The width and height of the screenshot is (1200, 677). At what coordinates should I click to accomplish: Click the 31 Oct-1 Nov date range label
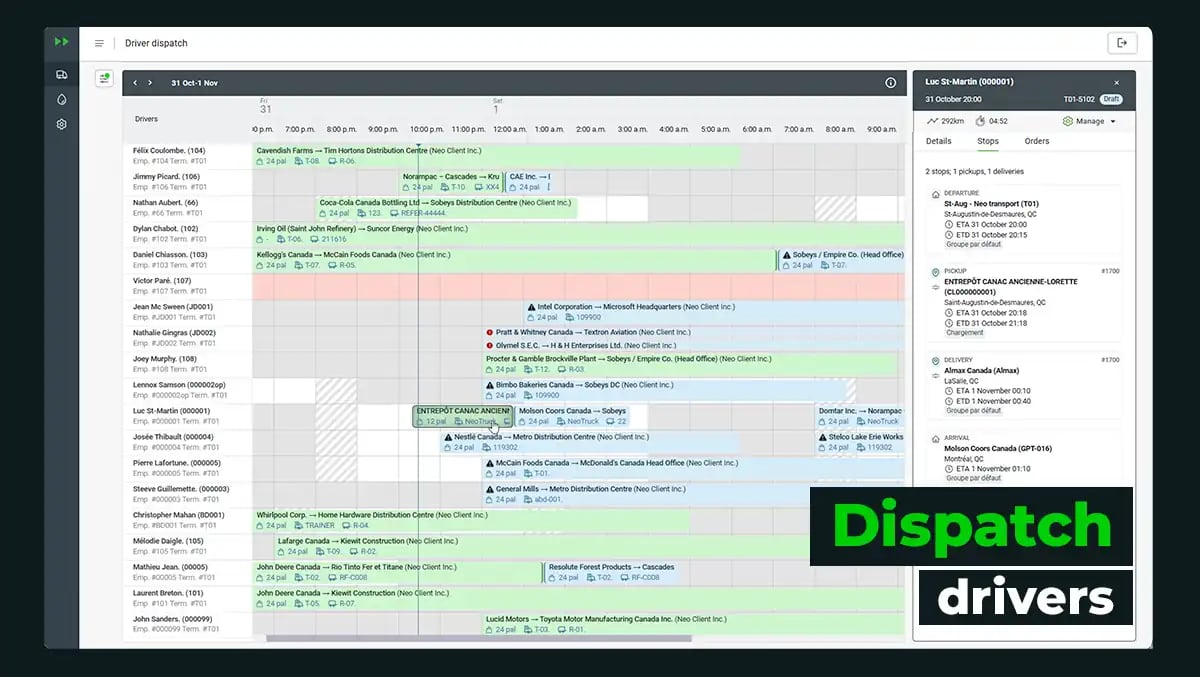(194, 83)
